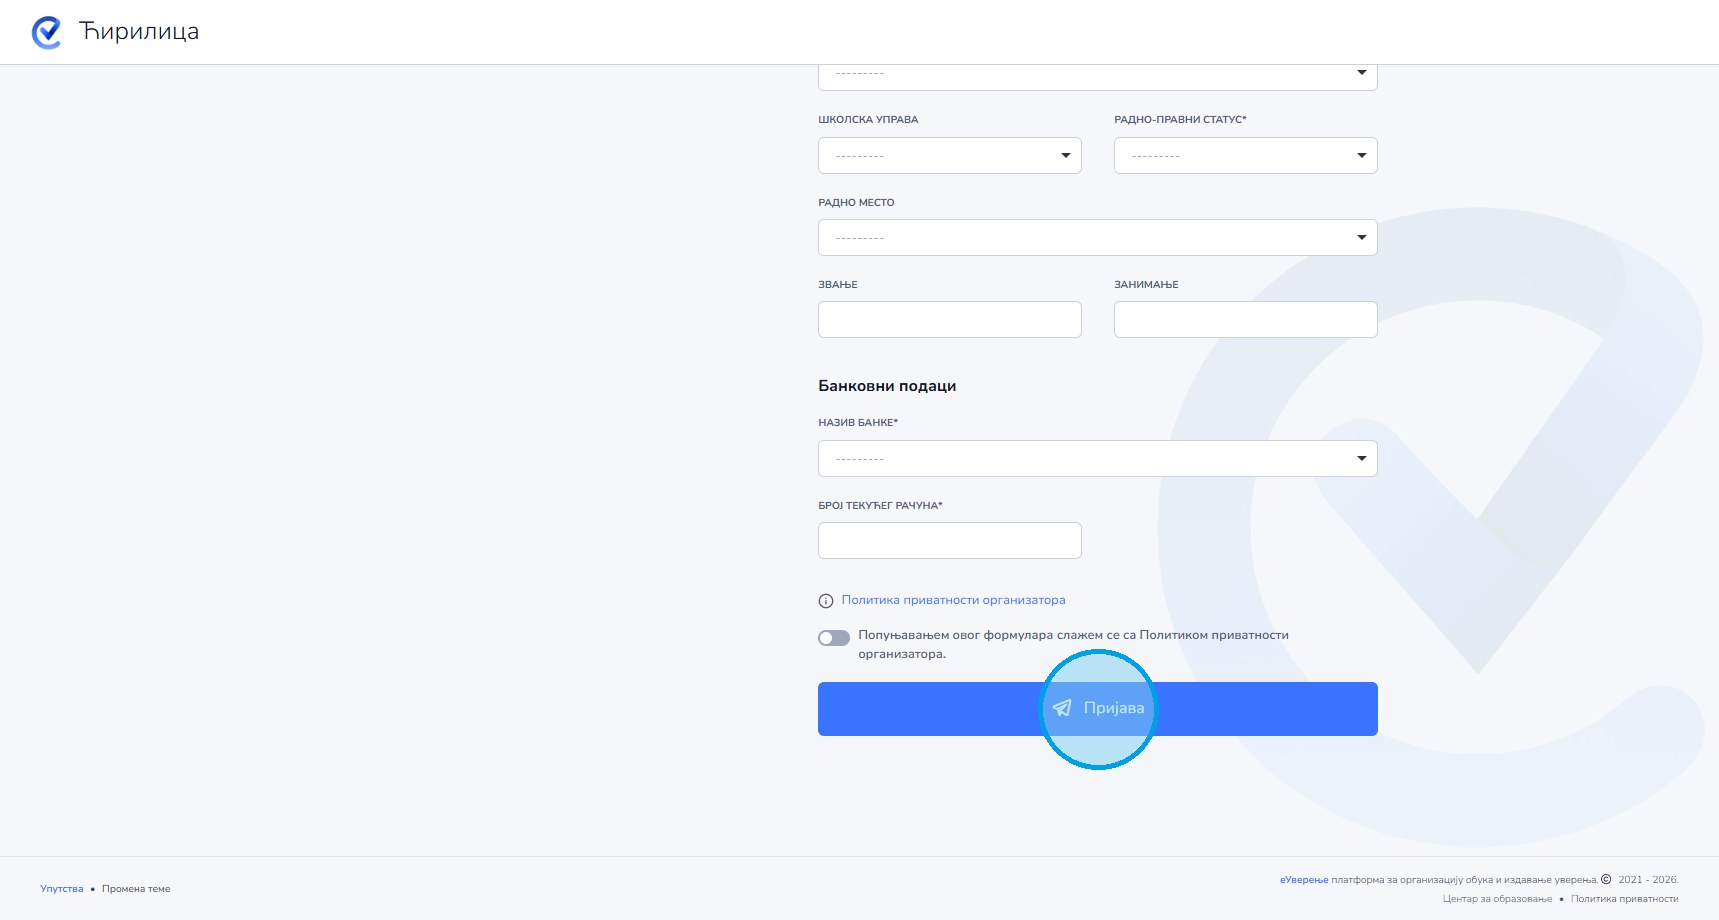Open the Школска управа dropdown
The height and width of the screenshot is (920, 1719).
pos(950,156)
